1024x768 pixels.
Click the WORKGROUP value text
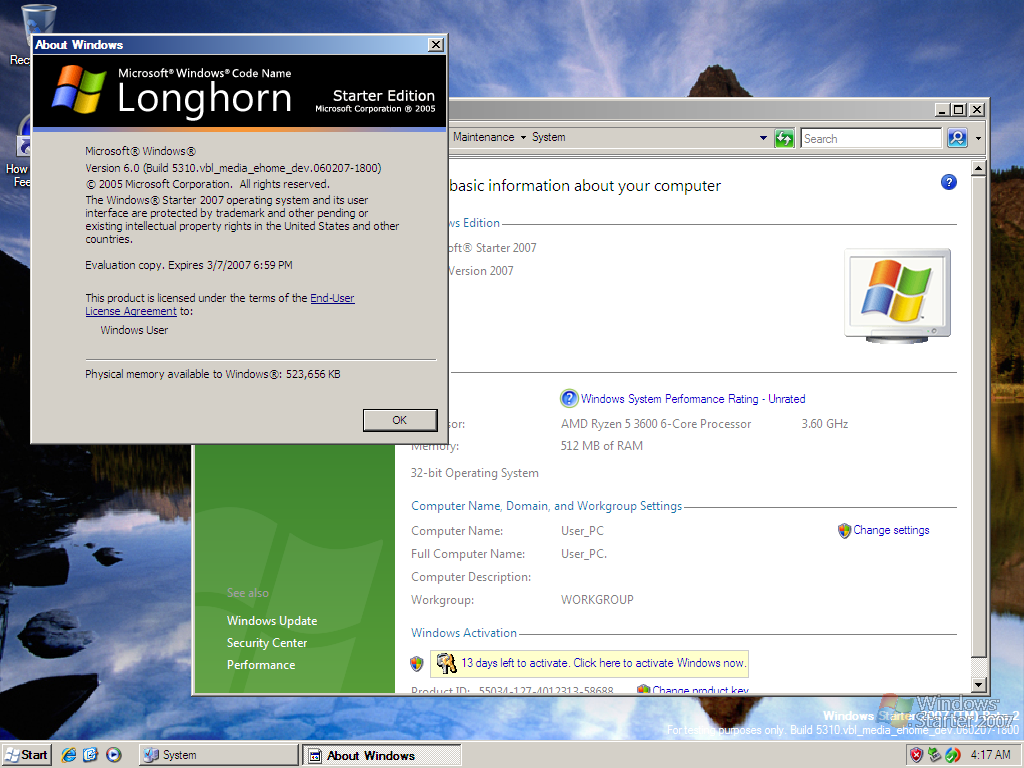(x=597, y=600)
